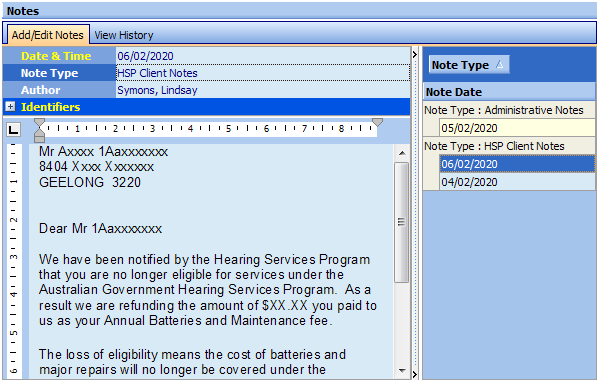Click the Date & Time field value
This screenshot has width=599, height=382.
point(263,56)
